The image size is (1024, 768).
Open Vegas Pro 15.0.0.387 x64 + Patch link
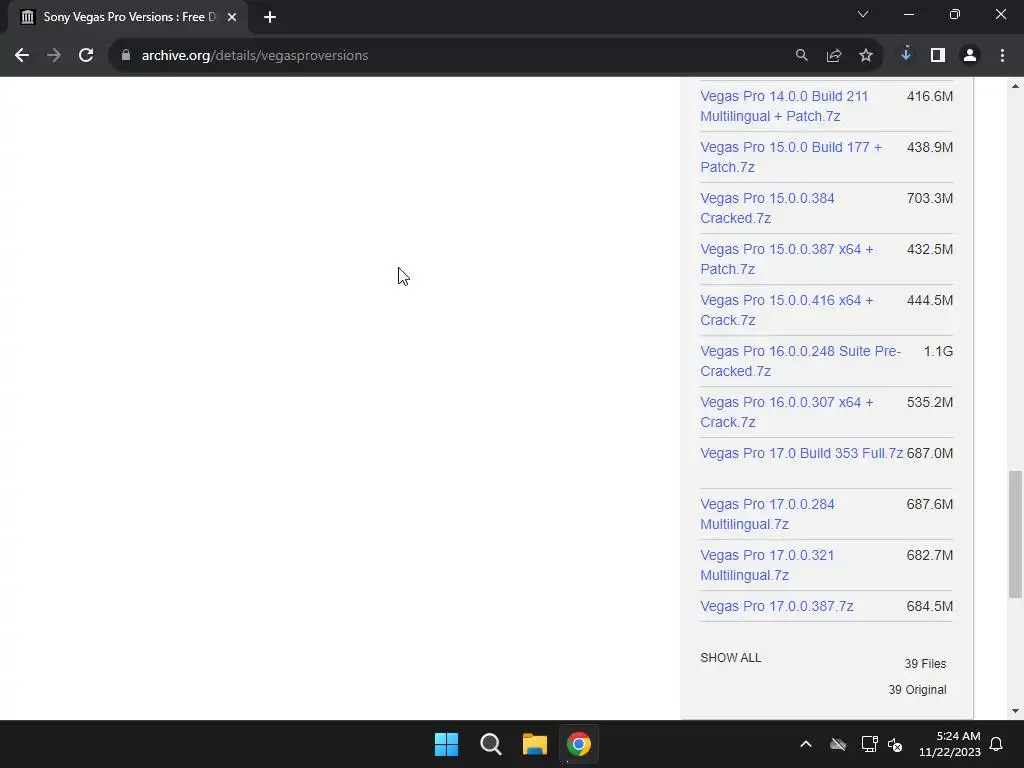click(x=786, y=259)
